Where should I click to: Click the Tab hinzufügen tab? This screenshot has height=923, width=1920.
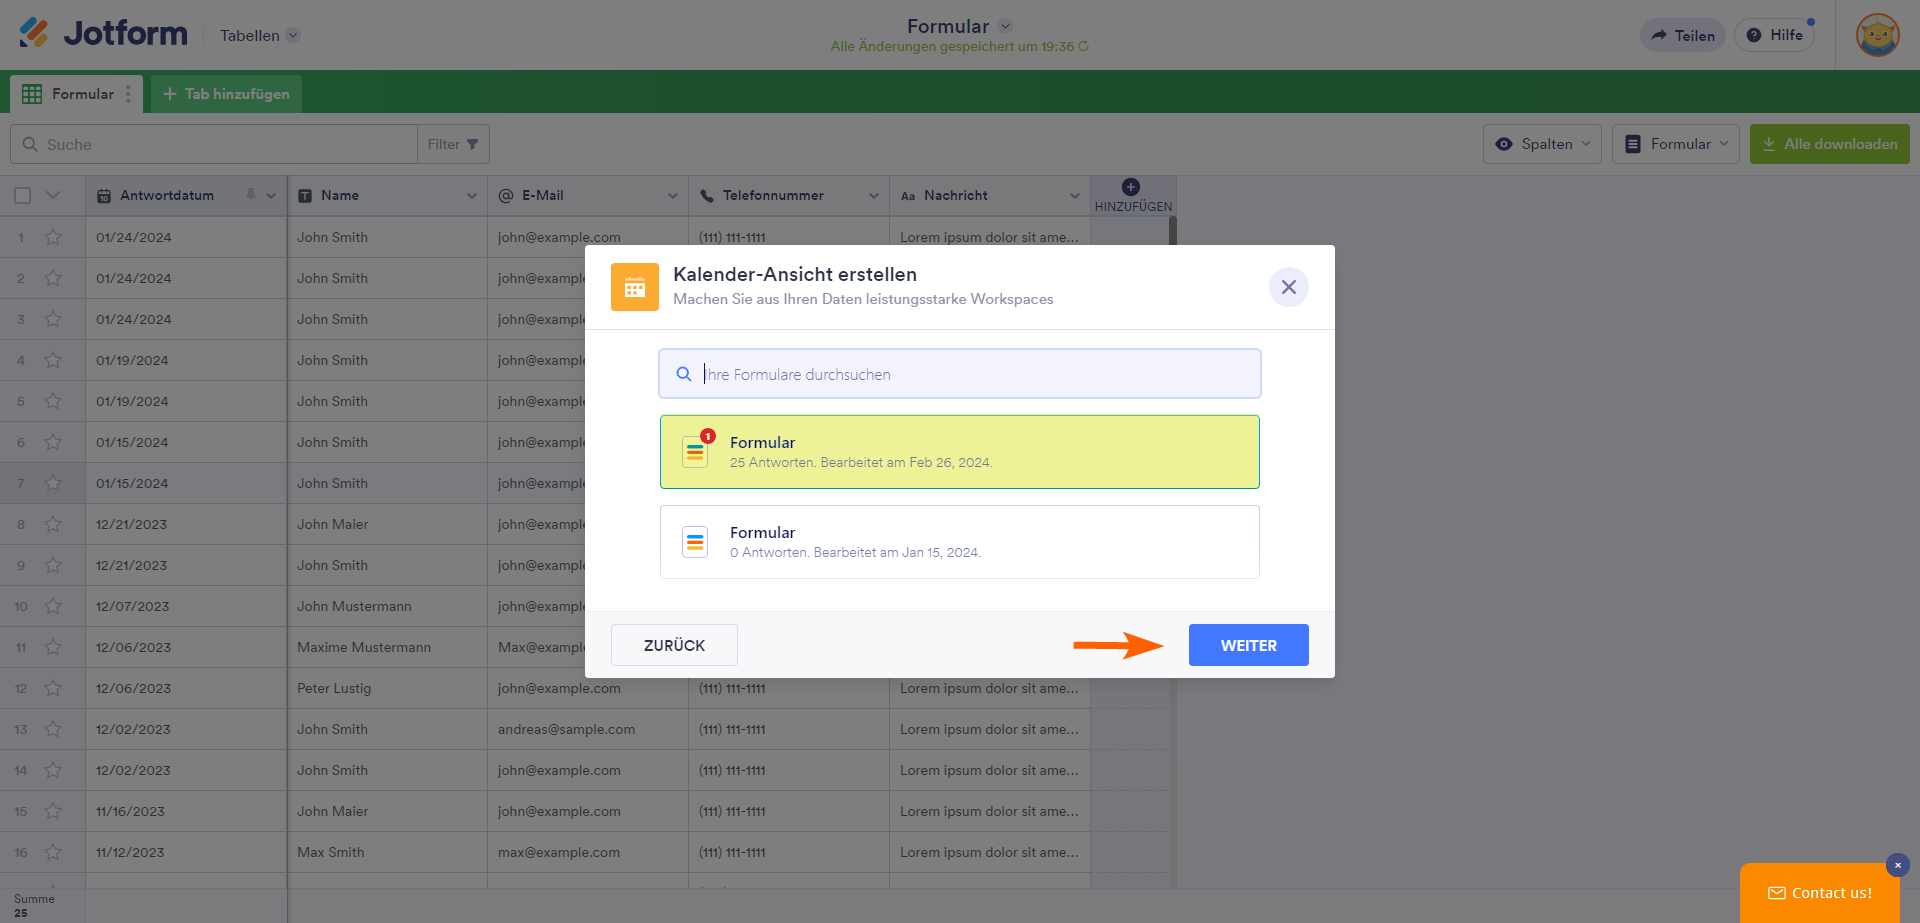pyautogui.click(x=226, y=94)
